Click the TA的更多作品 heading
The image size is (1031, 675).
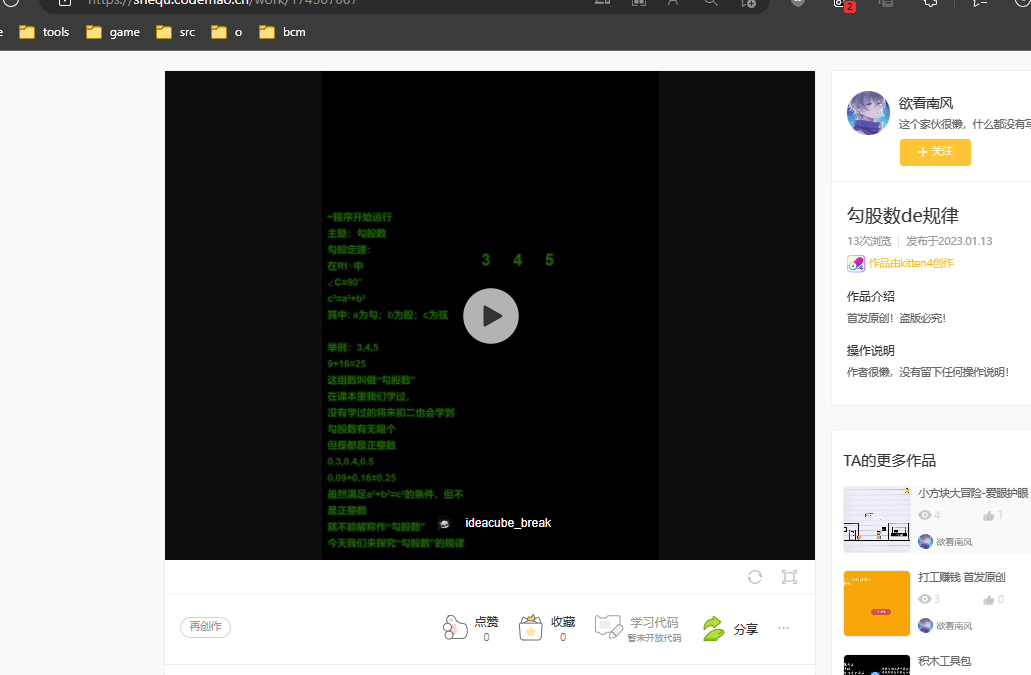pos(890,461)
